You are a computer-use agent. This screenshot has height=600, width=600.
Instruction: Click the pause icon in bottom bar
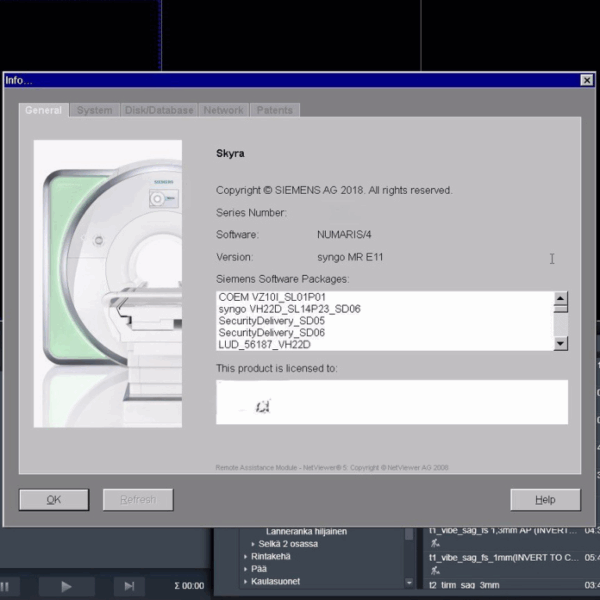pyautogui.click(x=5, y=586)
